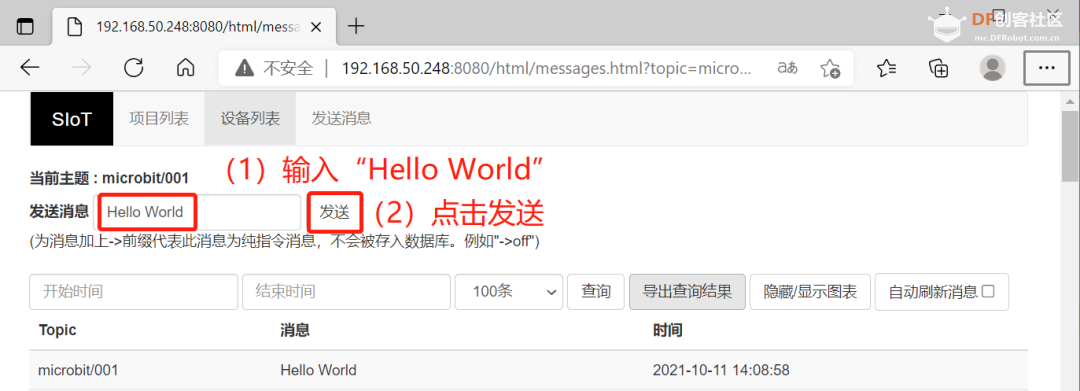
Task: Click 导出查询结果 button
Action: [x=687, y=291]
